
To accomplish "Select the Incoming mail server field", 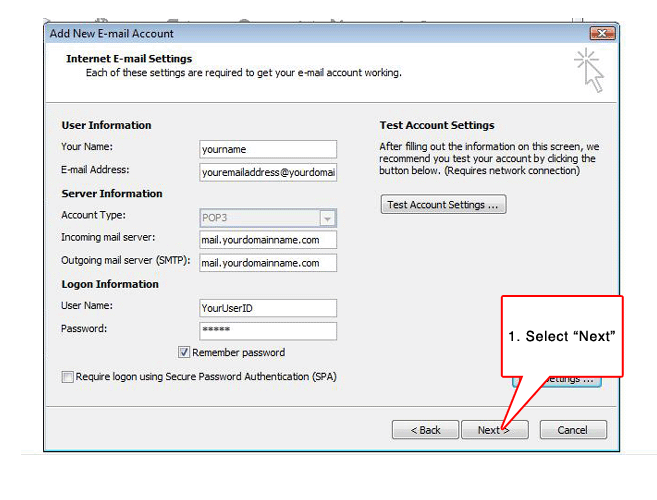I will [268, 240].
